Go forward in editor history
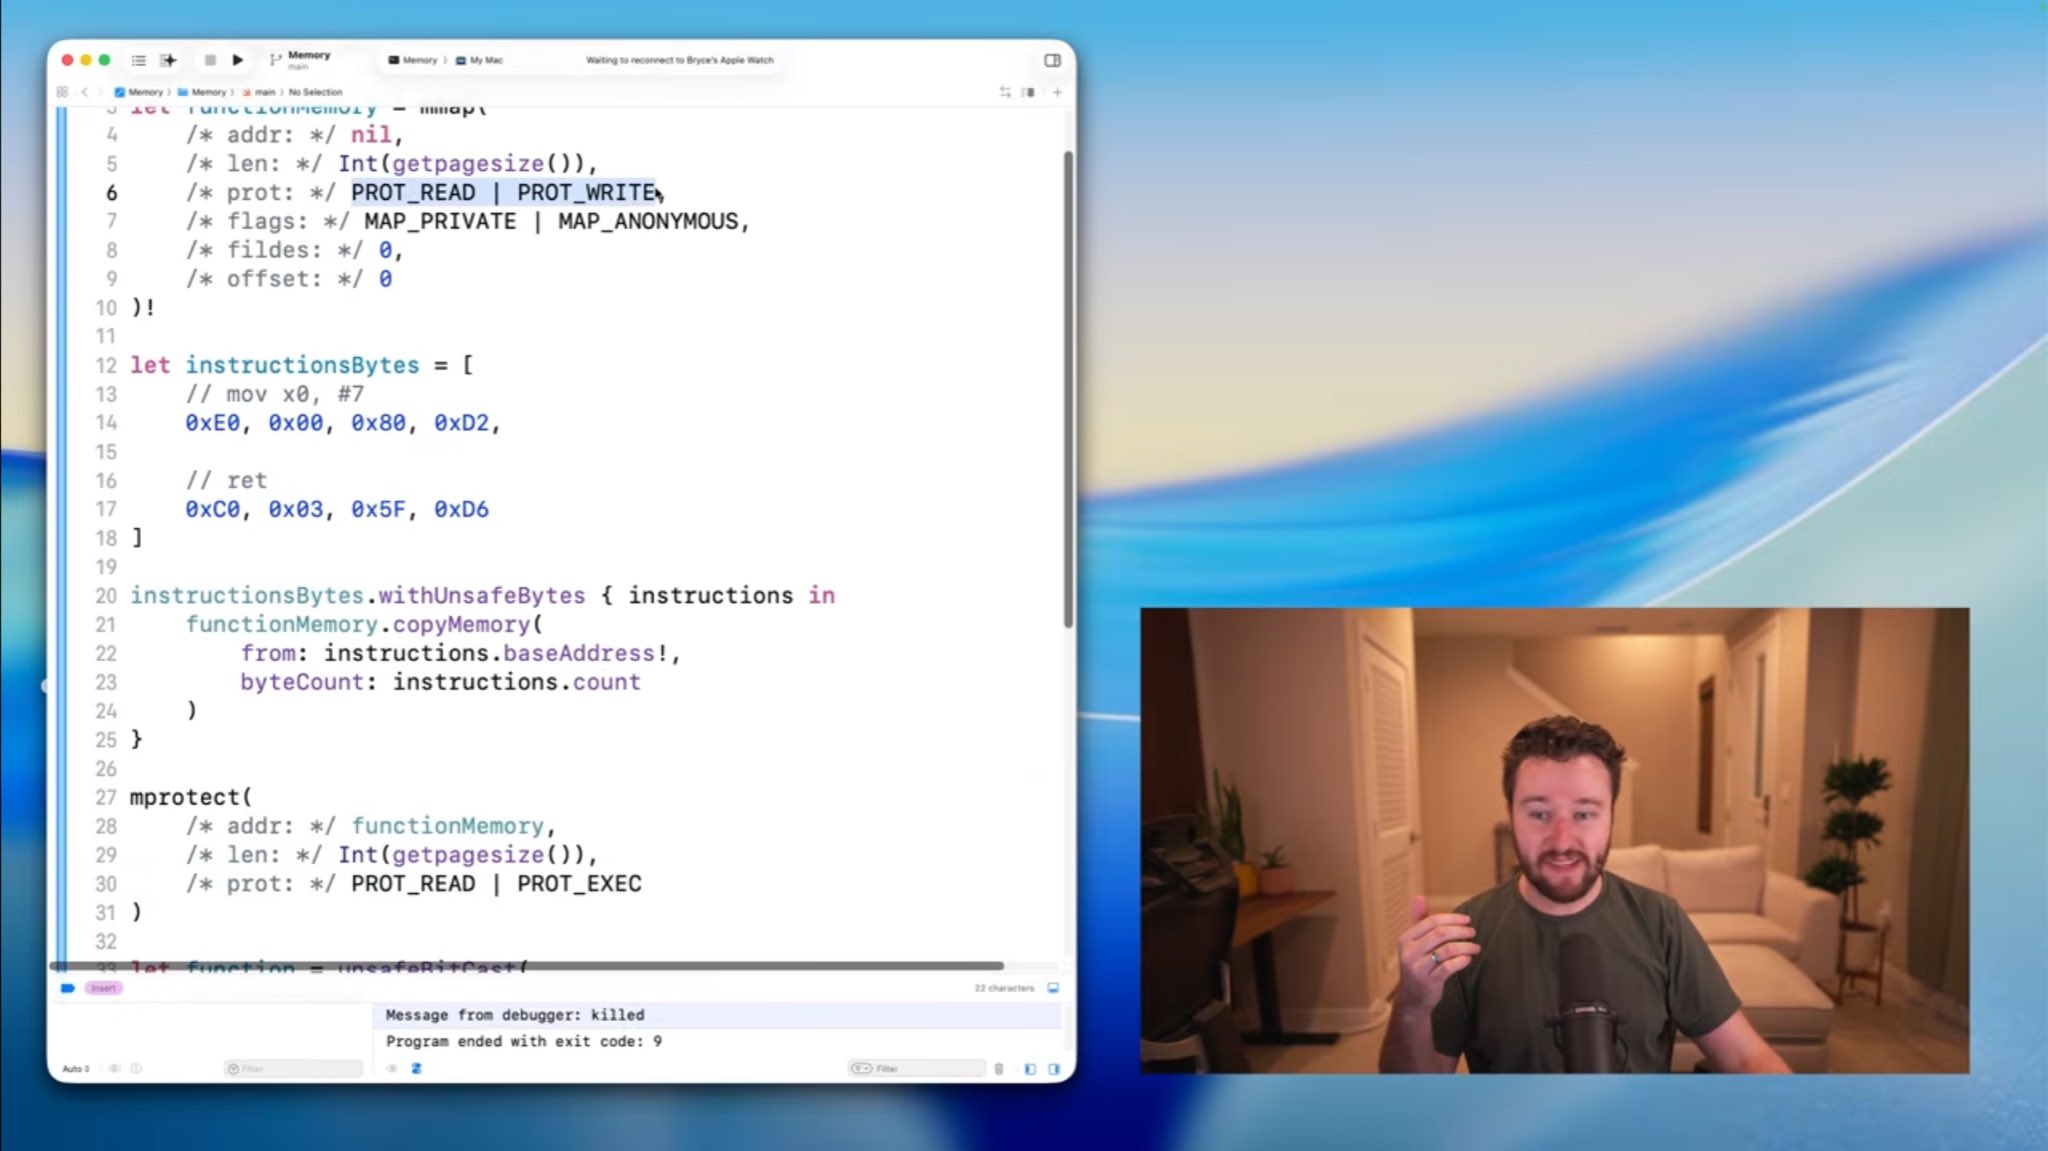The width and height of the screenshot is (2048, 1151). pyautogui.click(x=99, y=92)
